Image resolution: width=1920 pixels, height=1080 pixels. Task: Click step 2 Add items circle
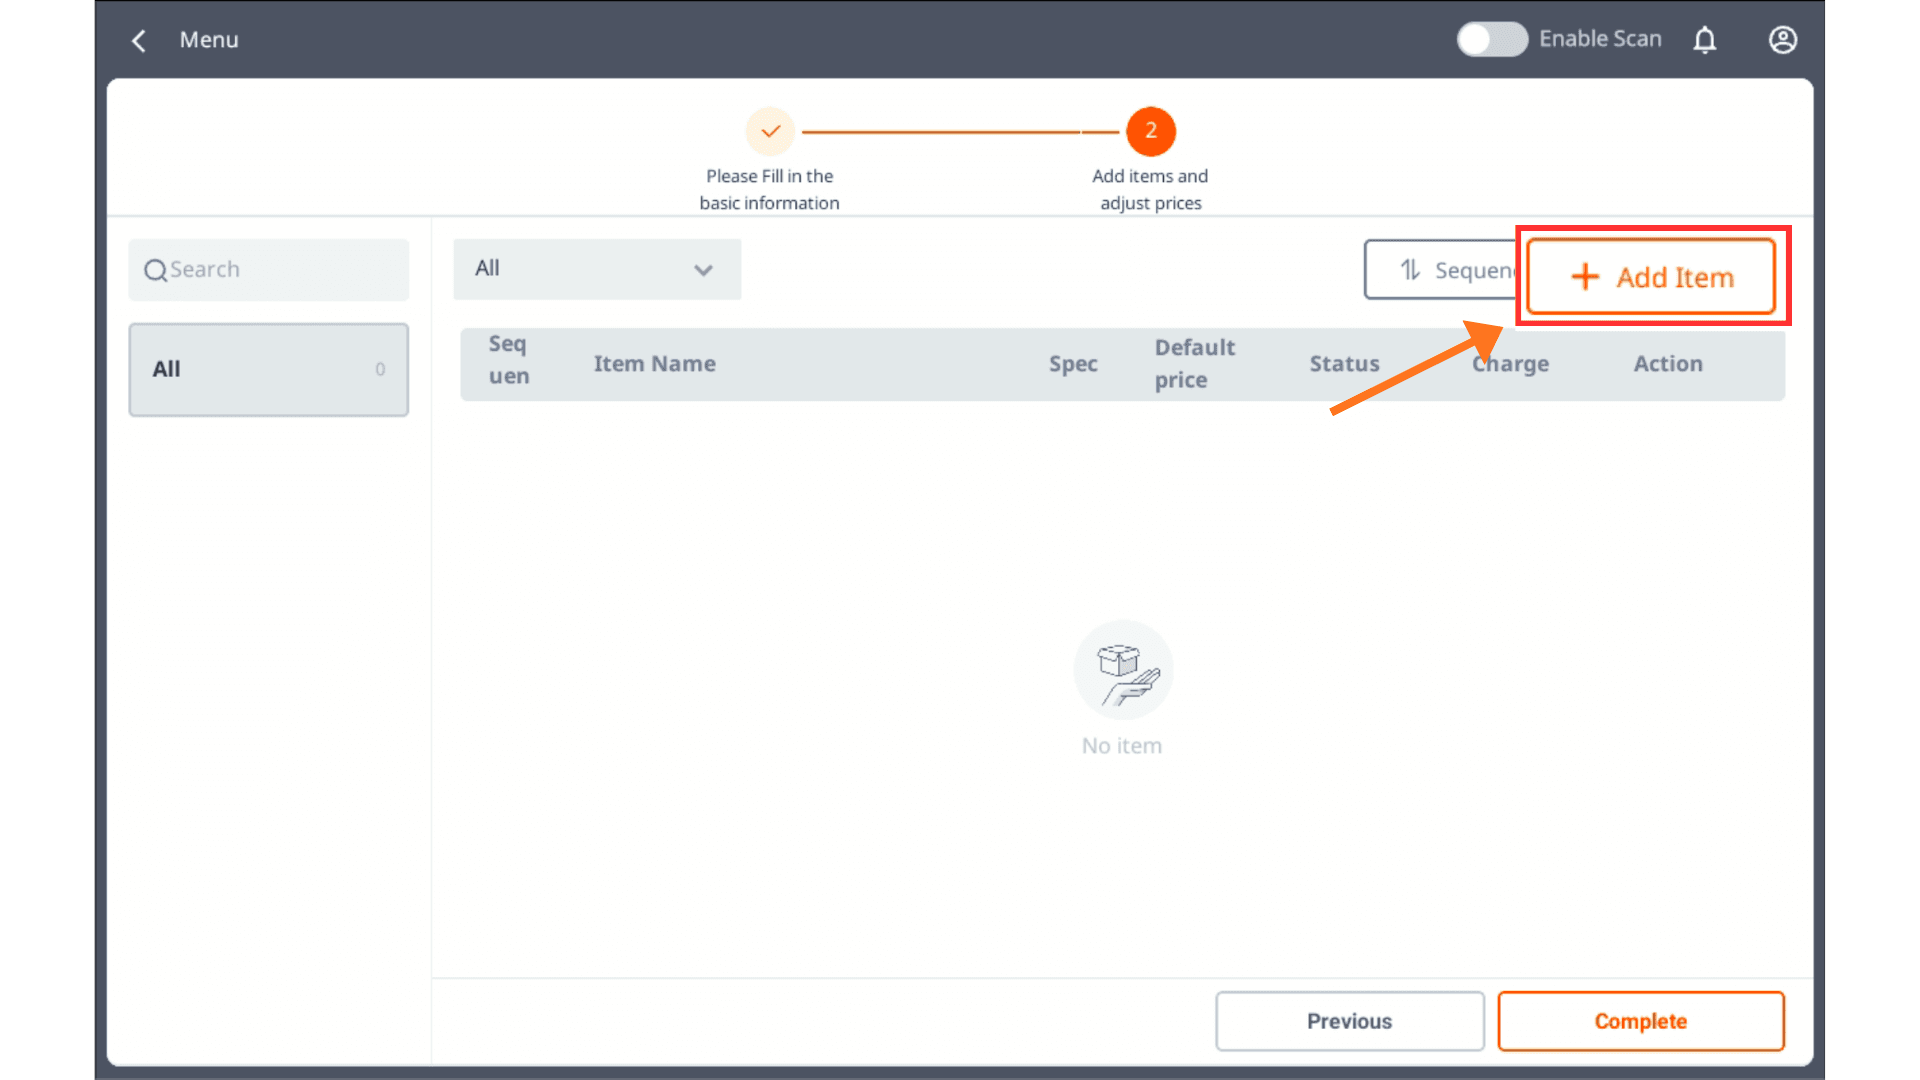click(x=1151, y=131)
